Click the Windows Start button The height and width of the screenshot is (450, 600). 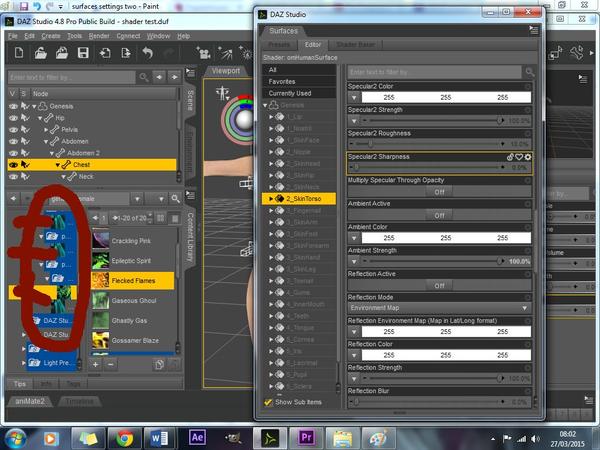(14, 439)
